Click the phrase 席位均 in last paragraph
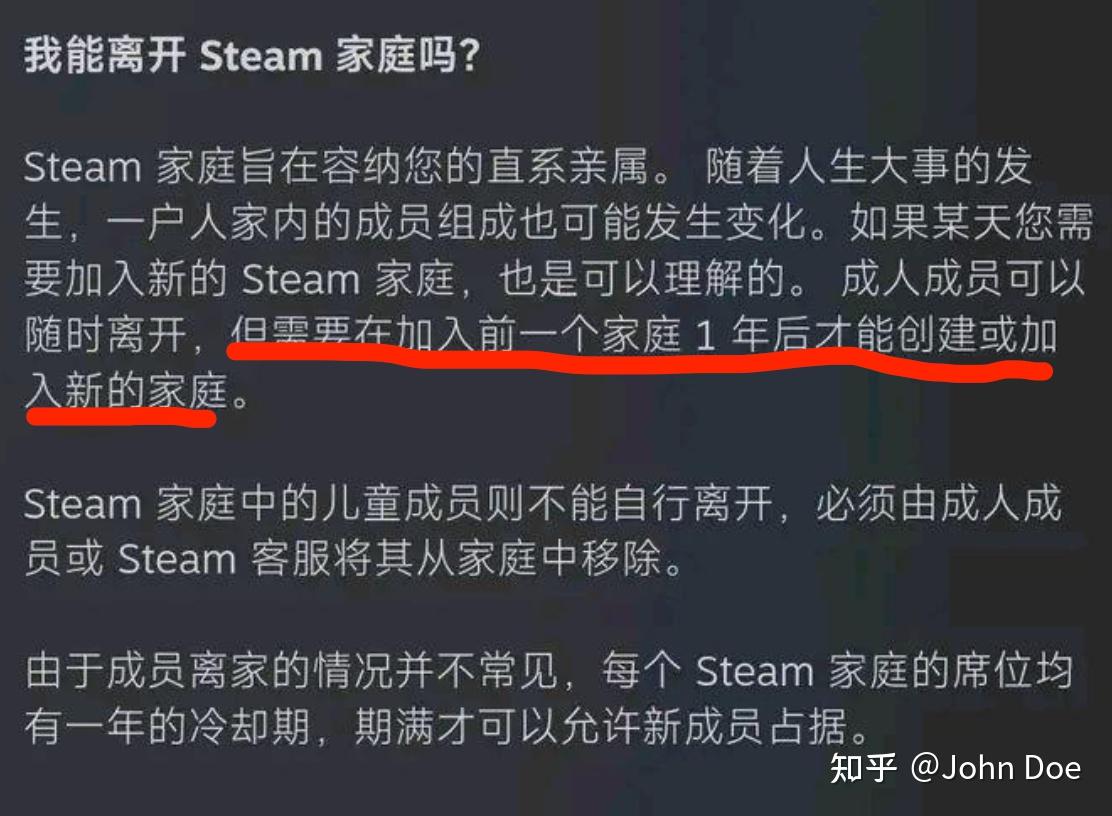The image size is (1112, 816). (x=1012, y=670)
